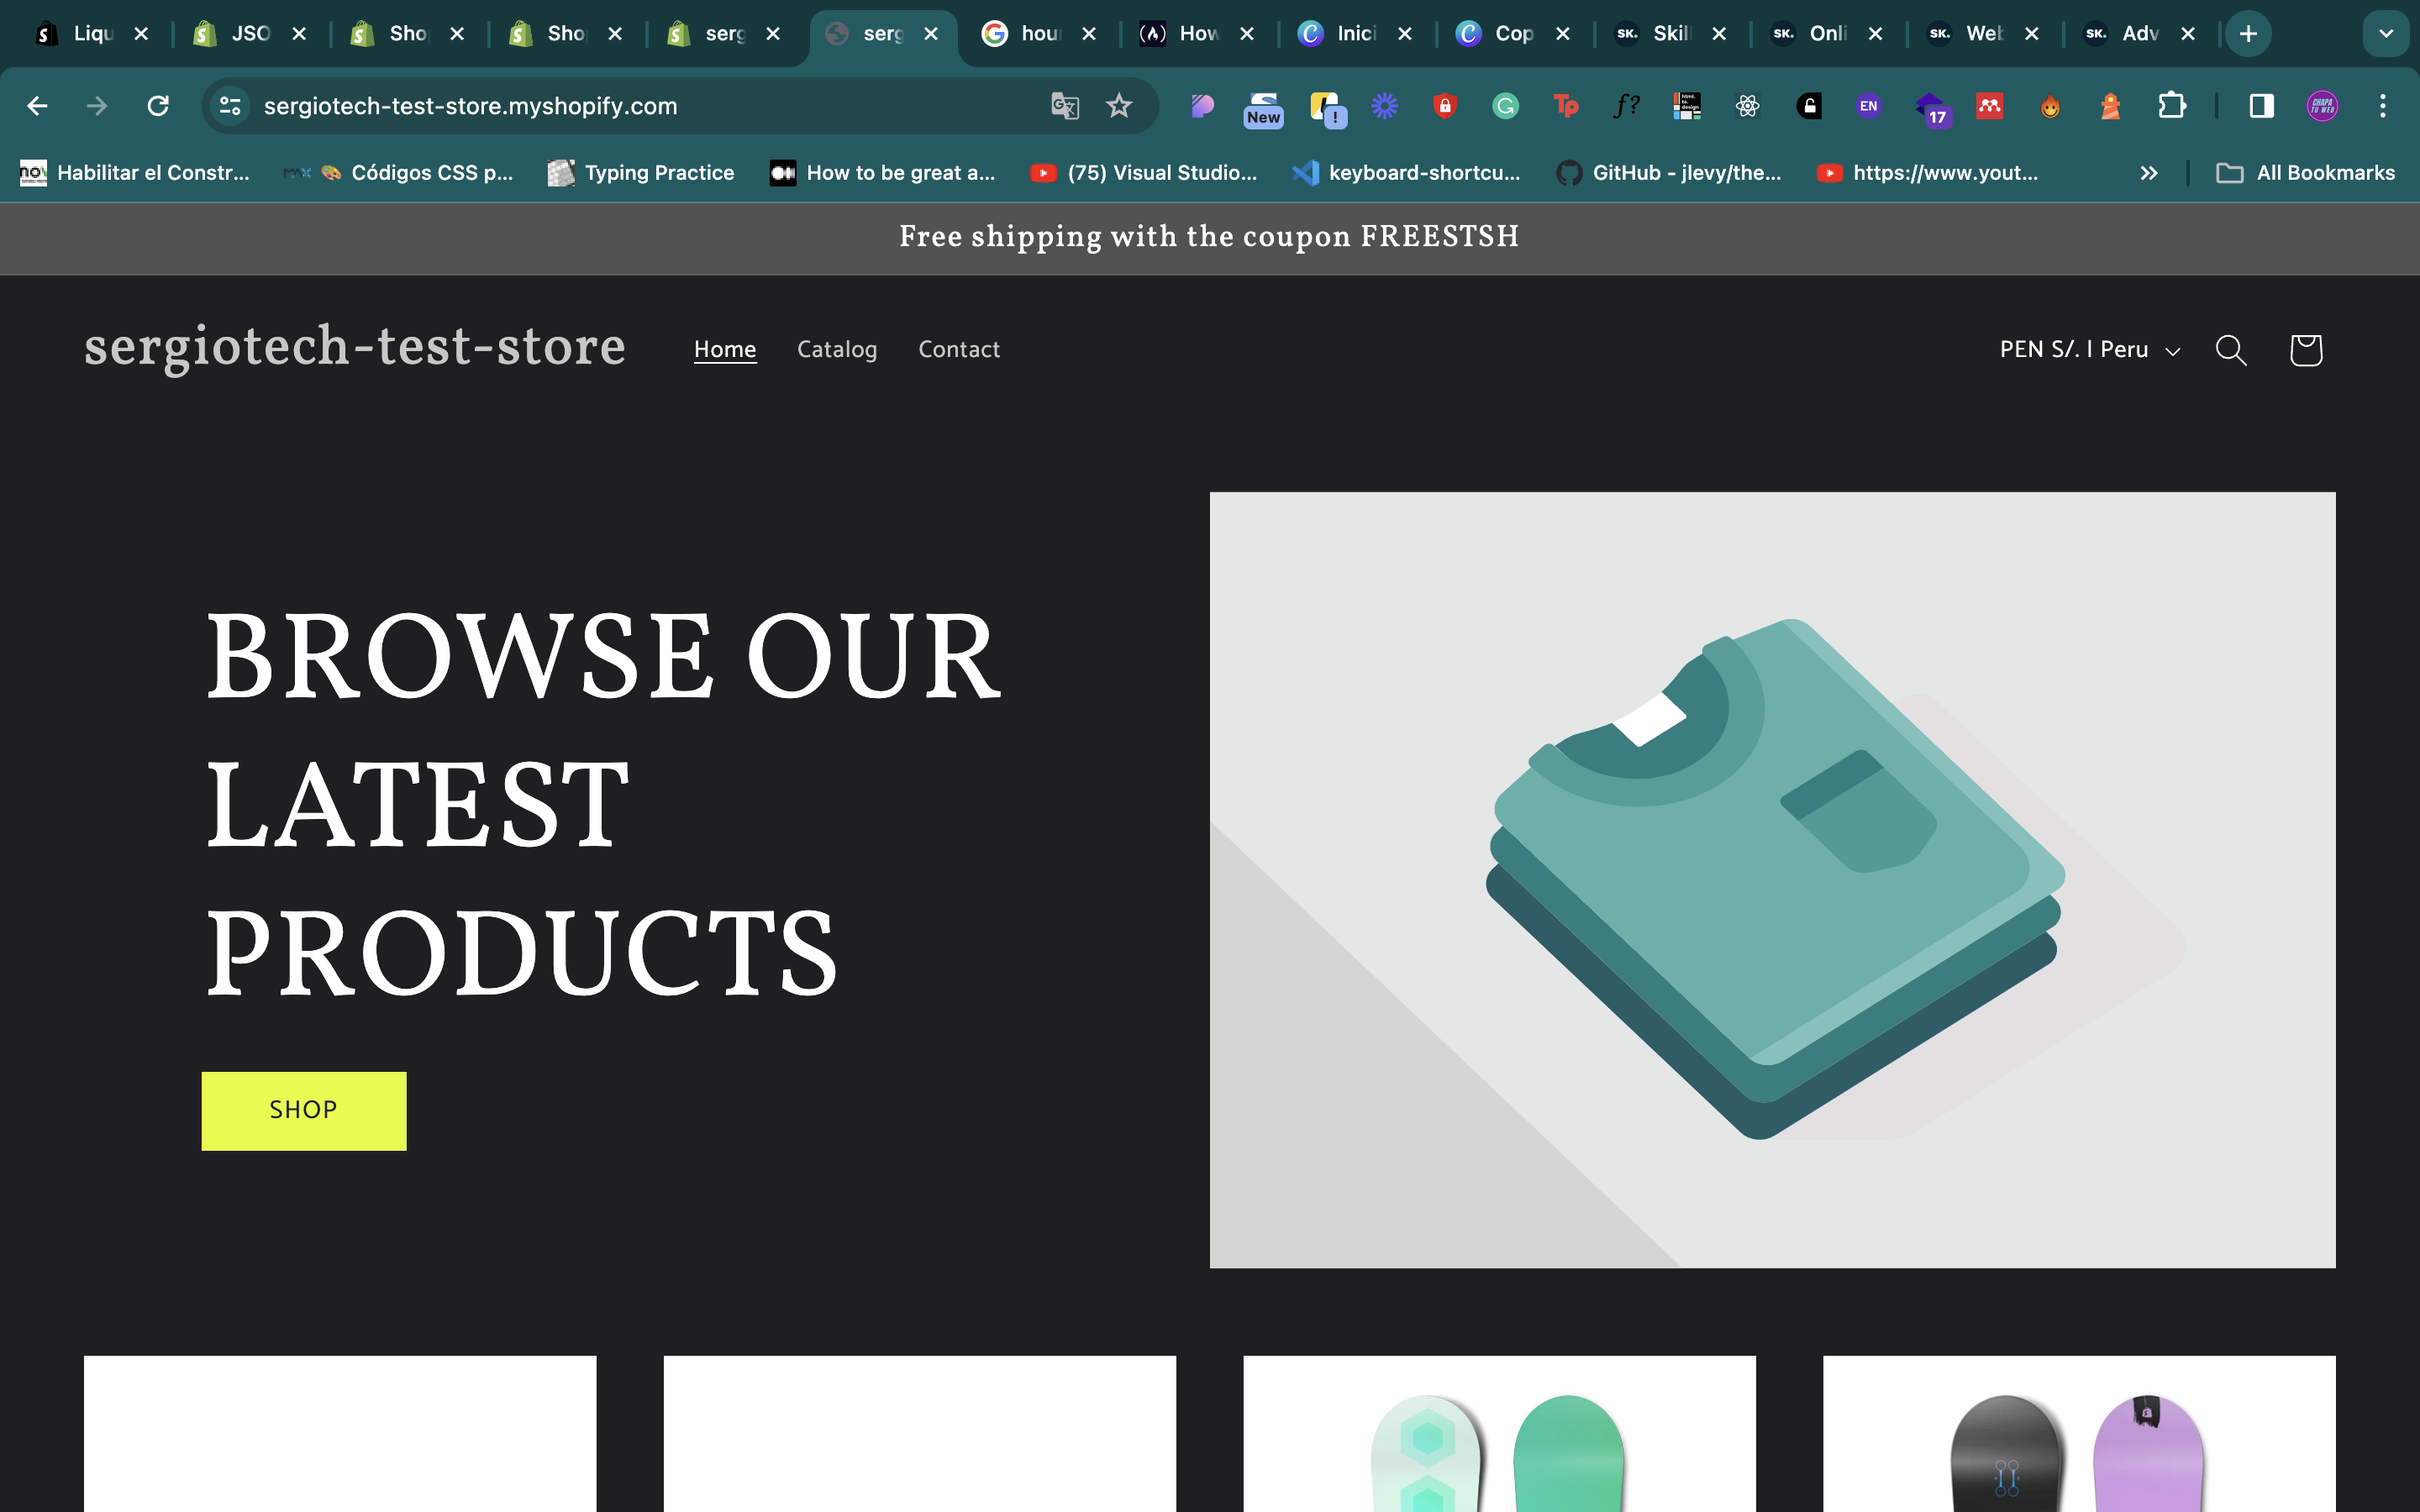The height and width of the screenshot is (1512, 2420).
Task: Open the Catalog nav link
Action: coord(837,350)
